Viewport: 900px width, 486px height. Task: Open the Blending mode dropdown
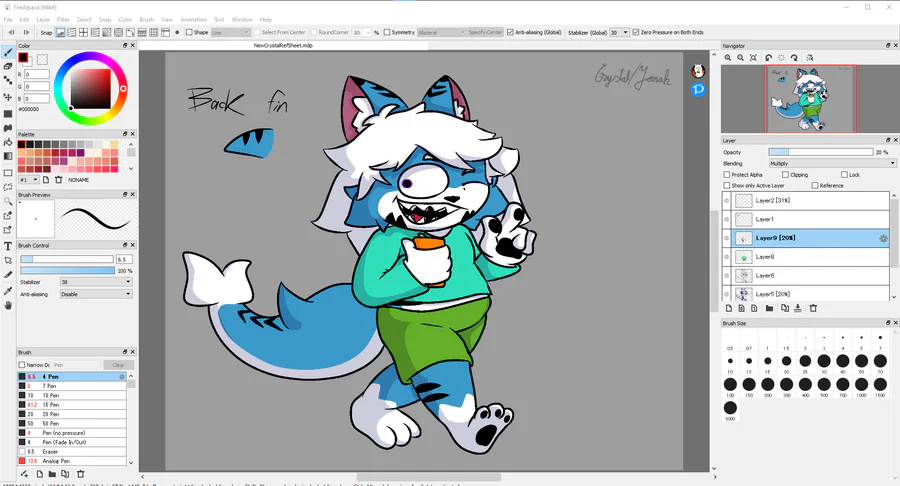click(x=832, y=164)
